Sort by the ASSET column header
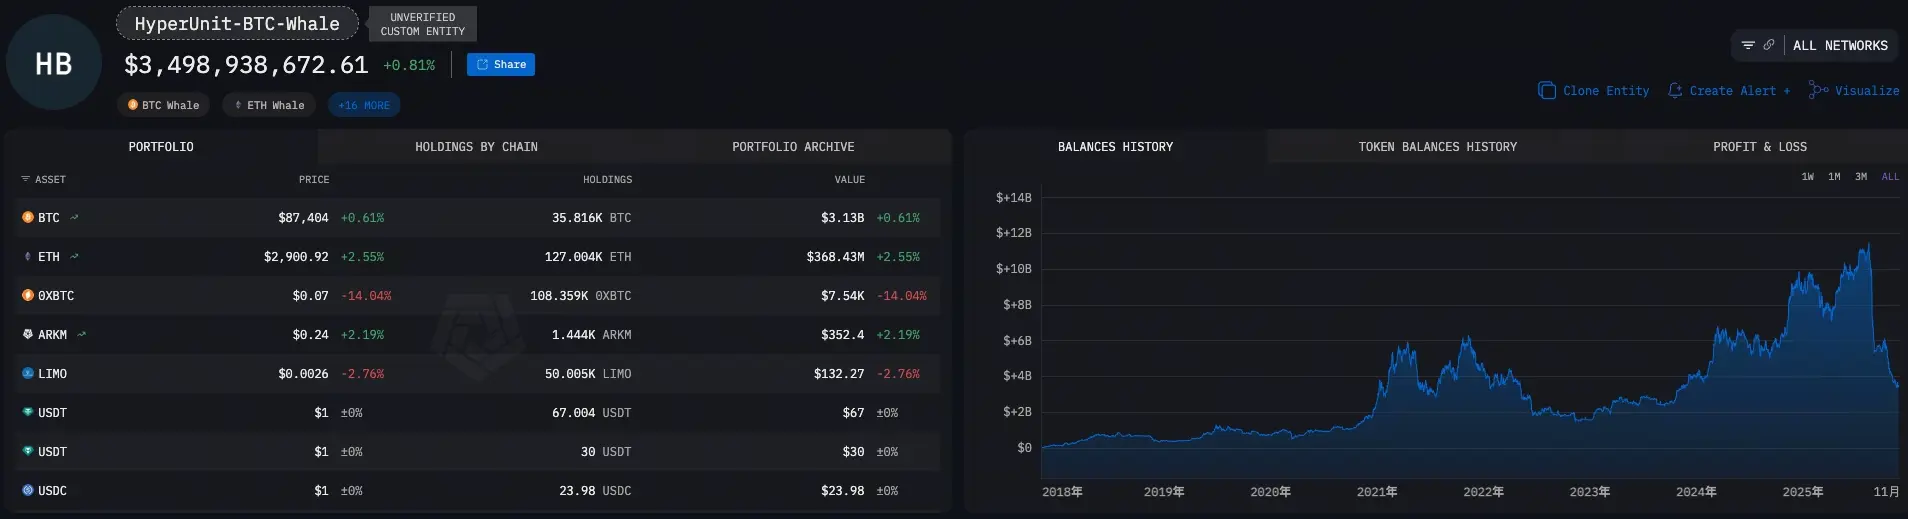 pos(50,179)
